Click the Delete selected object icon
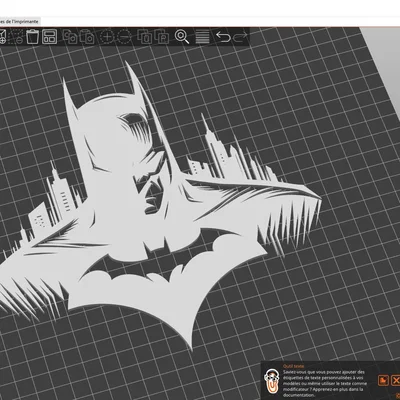400x400 pixels. [x=16, y=37]
